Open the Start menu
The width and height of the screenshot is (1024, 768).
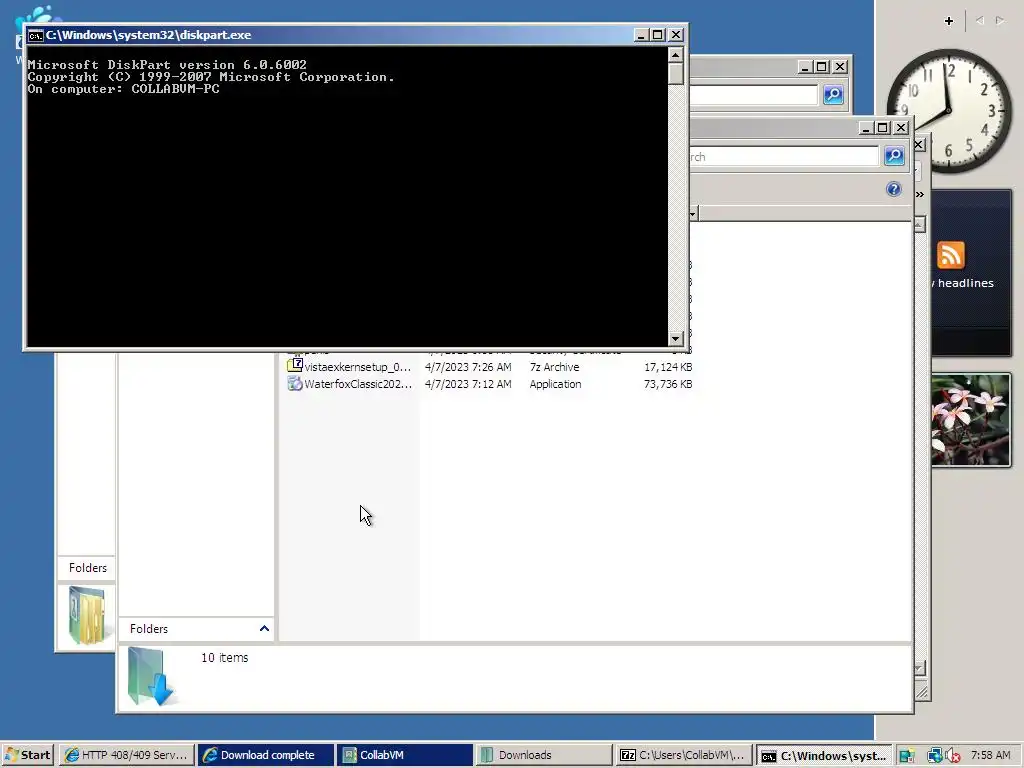(28, 755)
